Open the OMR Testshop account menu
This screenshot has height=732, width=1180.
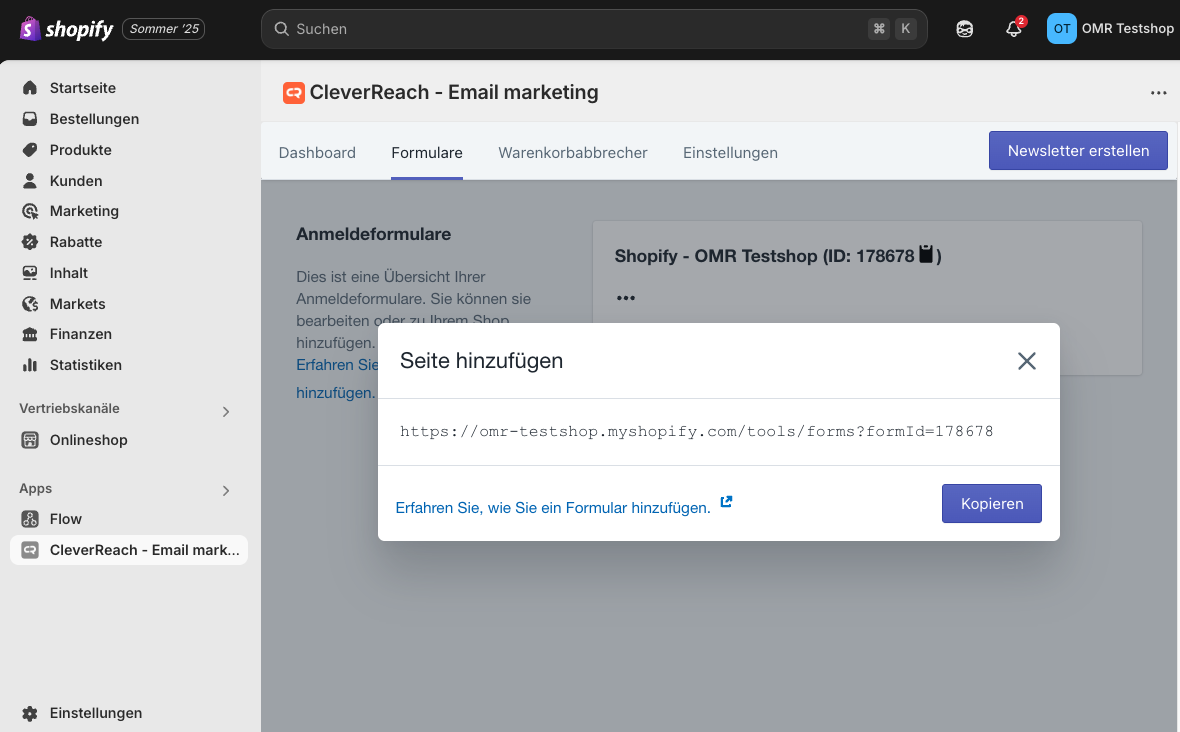click(1110, 29)
